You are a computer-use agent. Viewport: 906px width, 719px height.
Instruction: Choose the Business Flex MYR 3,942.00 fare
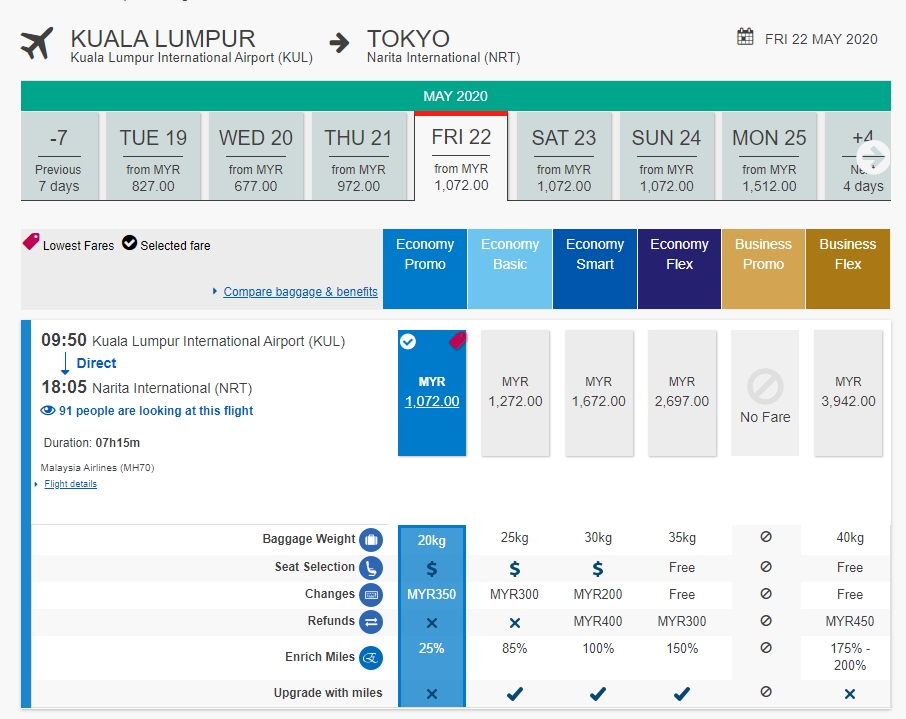(x=848, y=392)
